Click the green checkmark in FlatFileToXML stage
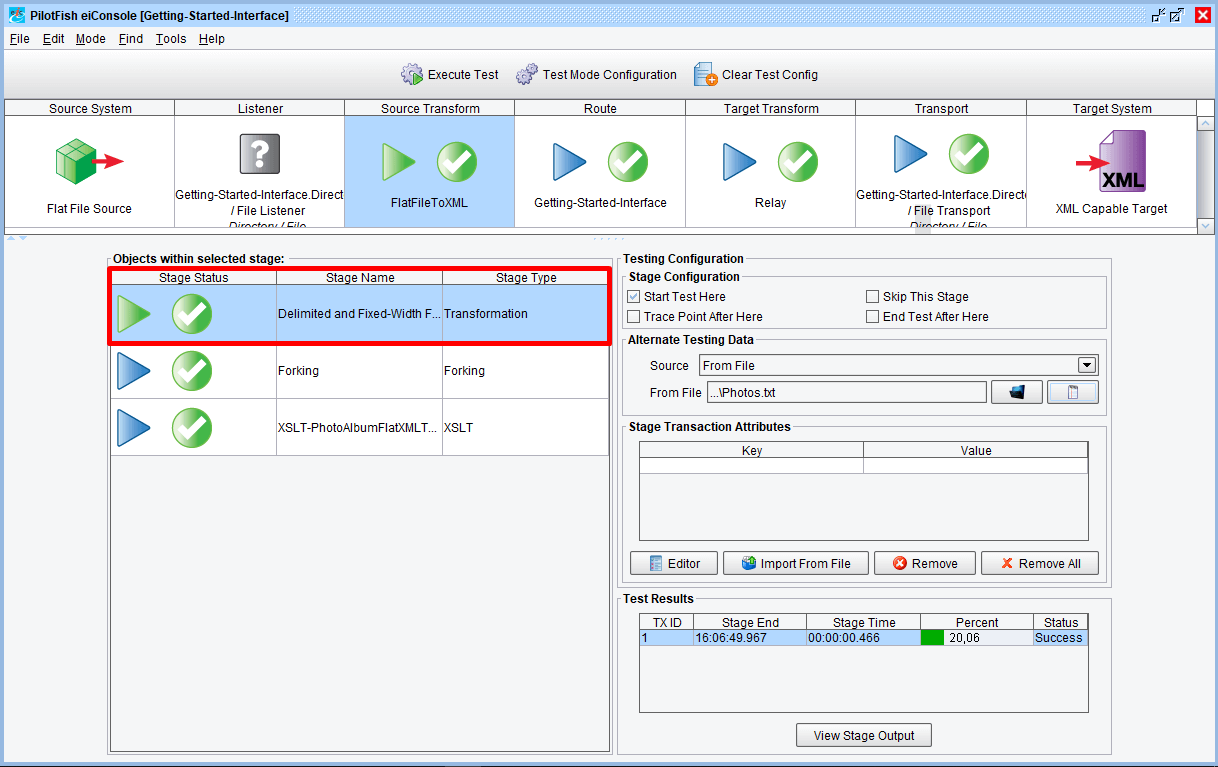Screen dimensions: 1218x767 (457, 162)
